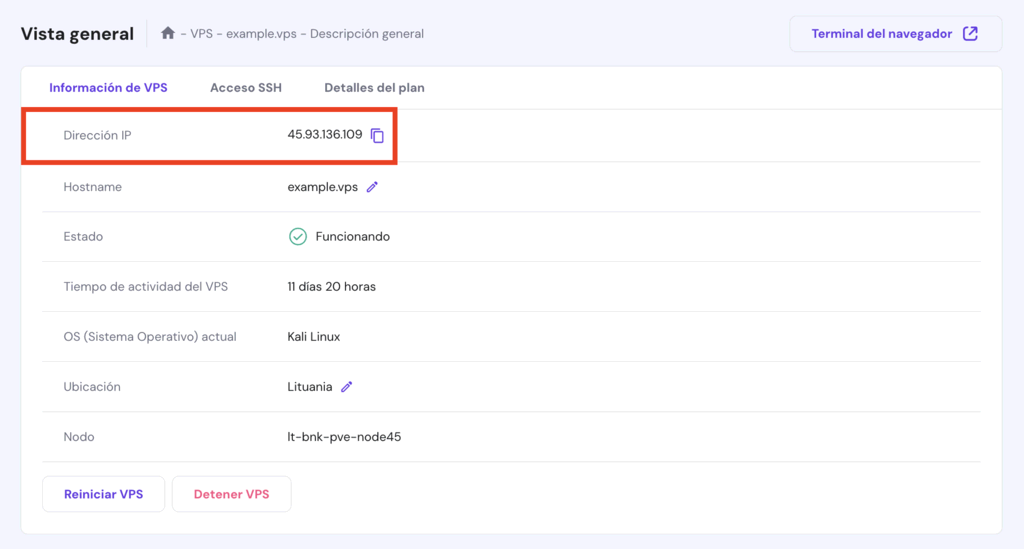Viewport: 1024px width, 549px height.
Task: Click the external link icon on Terminal del navegador
Action: tap(970, 33)
